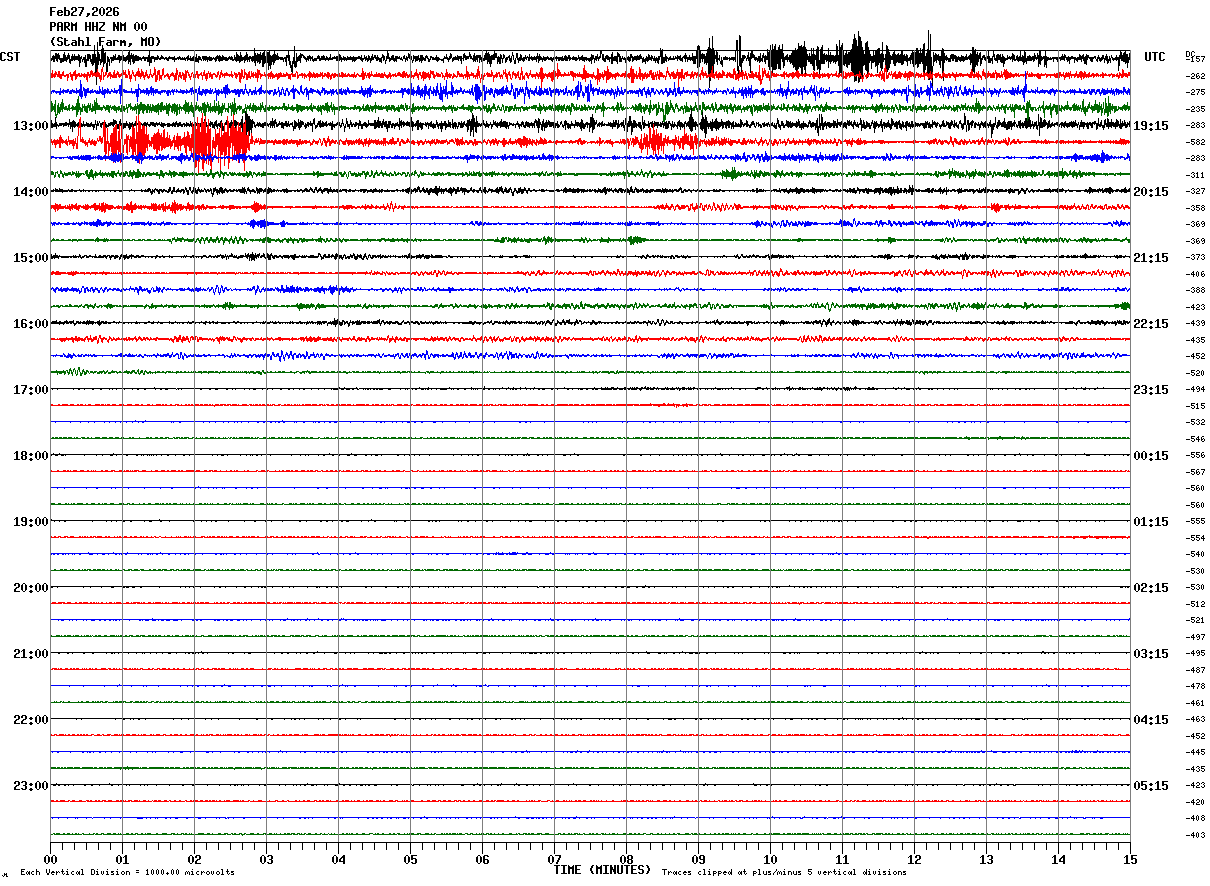Click the DC offset value -439
The height and width of the screenshot is (886, 1210).
pos(1195,324)
